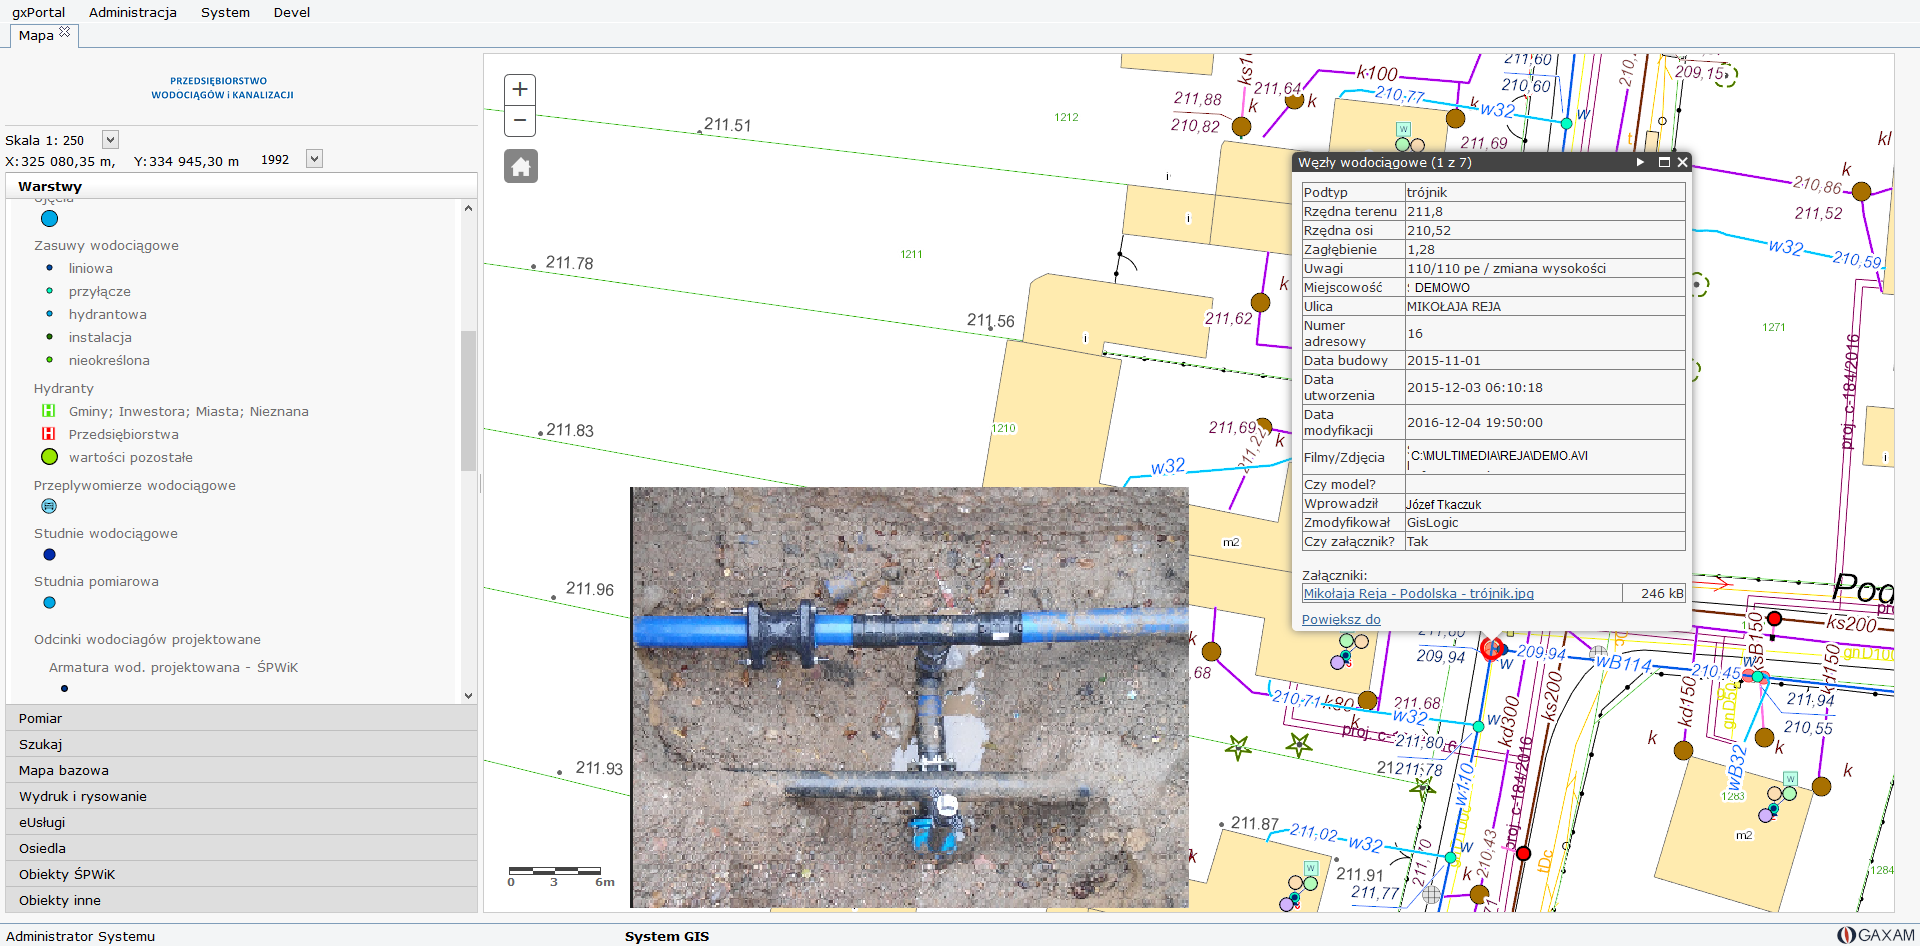Click the dot symbol beside przyłącze

coord(49,291)
